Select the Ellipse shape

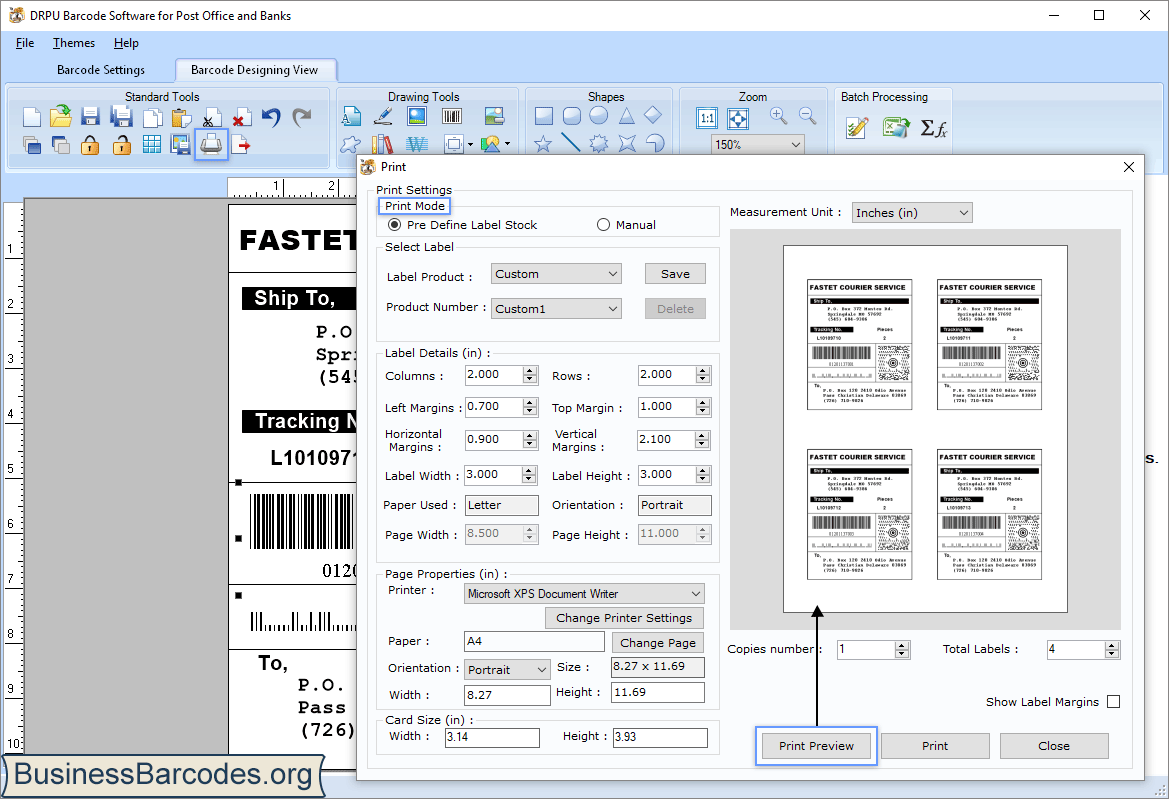point(599,116)
